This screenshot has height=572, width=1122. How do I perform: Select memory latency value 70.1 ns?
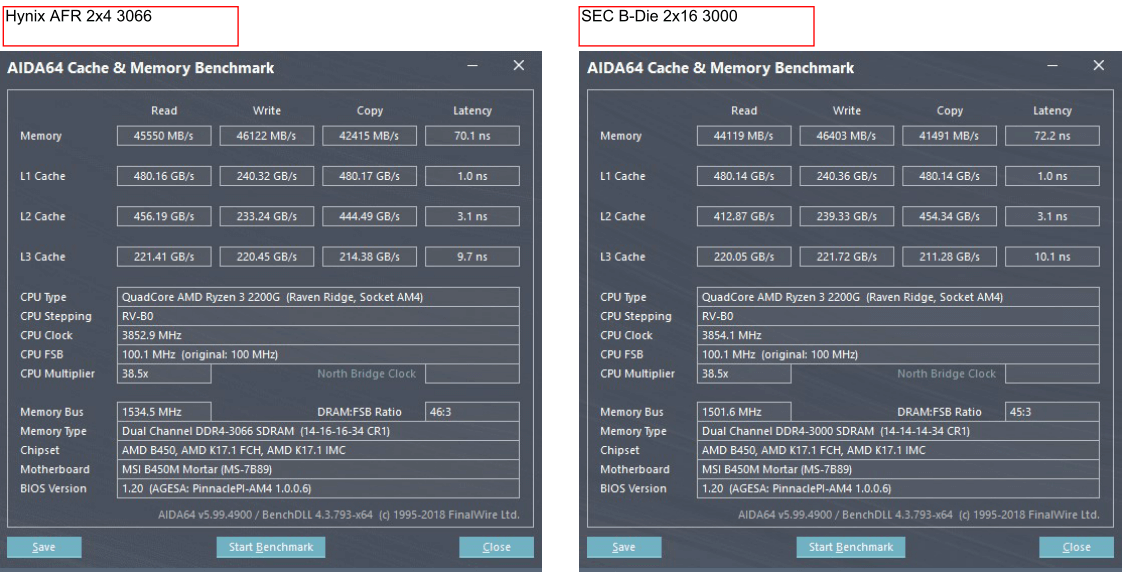pos(472,136)
